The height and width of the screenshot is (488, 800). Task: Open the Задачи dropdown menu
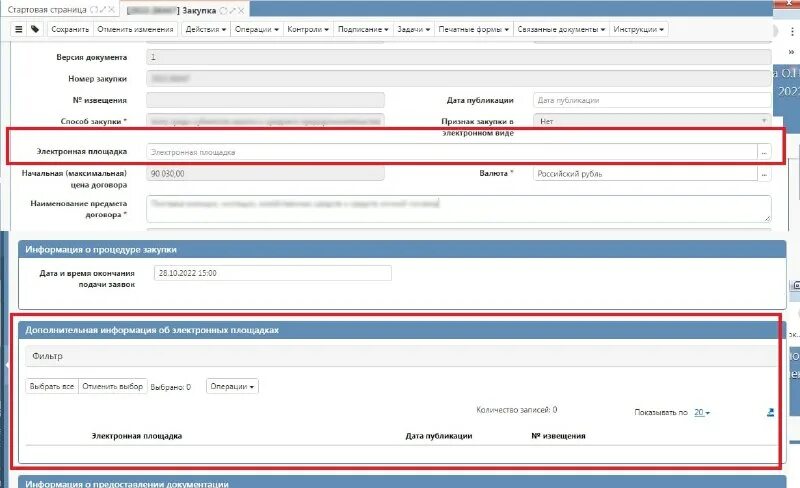413,29
